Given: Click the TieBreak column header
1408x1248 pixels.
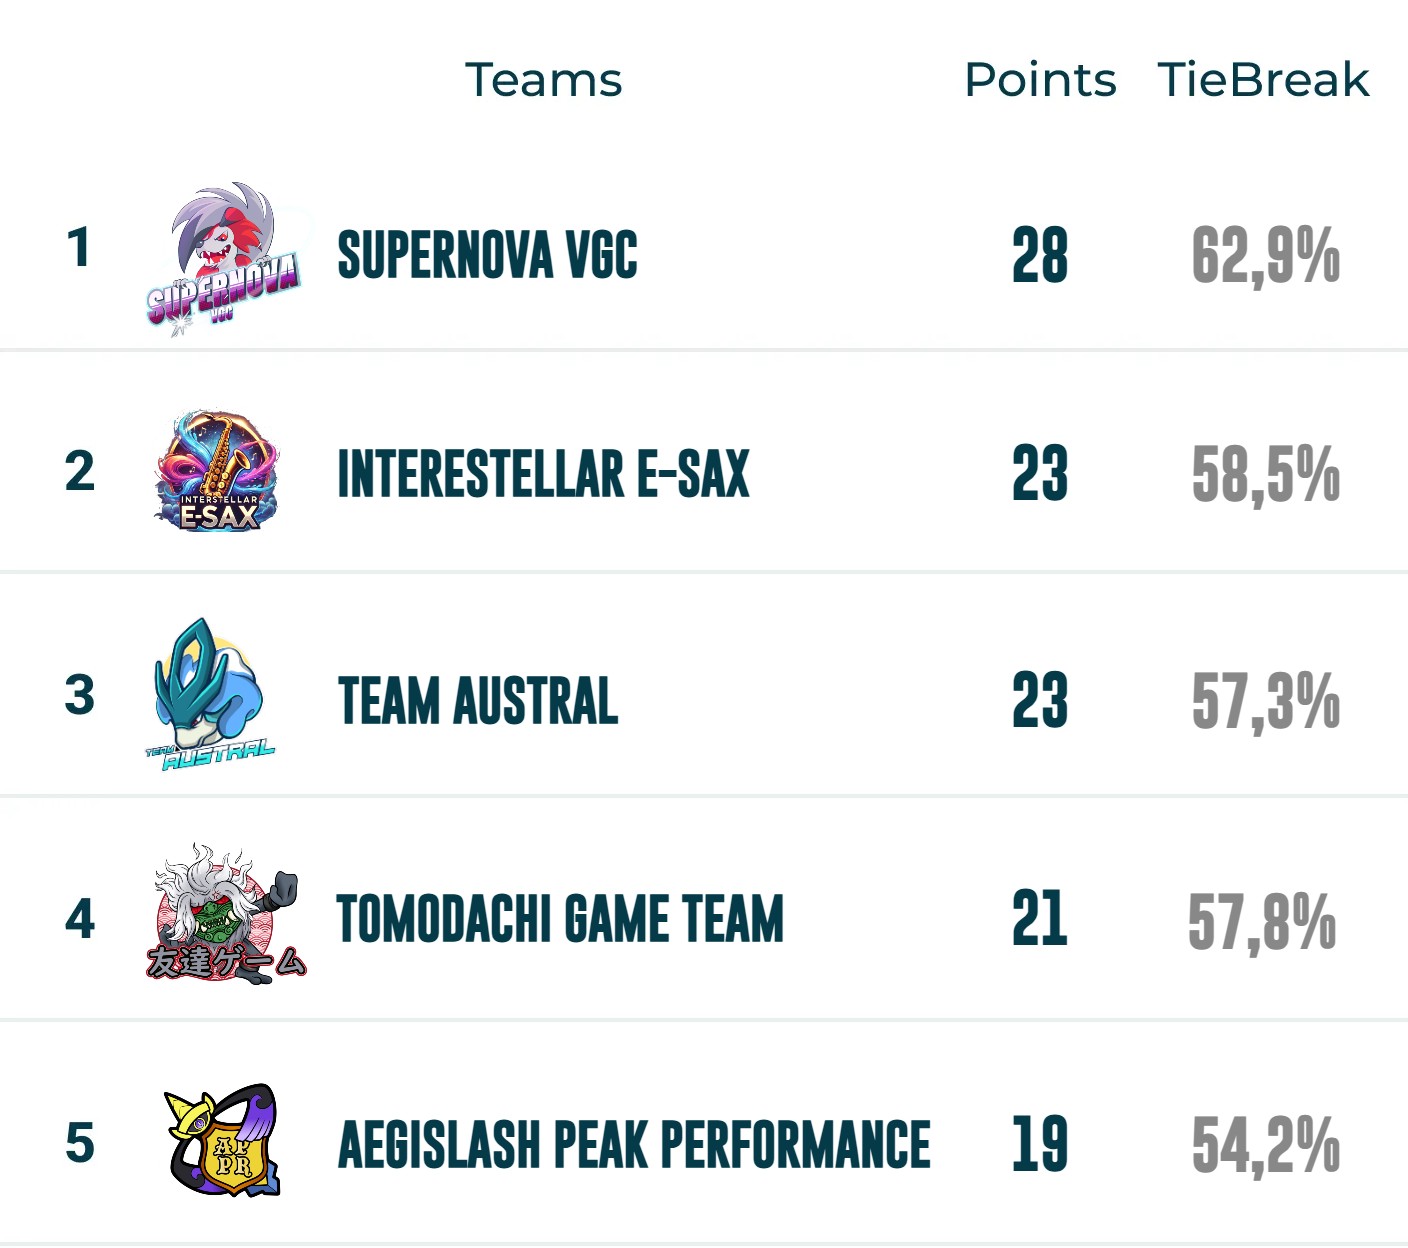Looking at the screenshot, I should click(1263, 80).
